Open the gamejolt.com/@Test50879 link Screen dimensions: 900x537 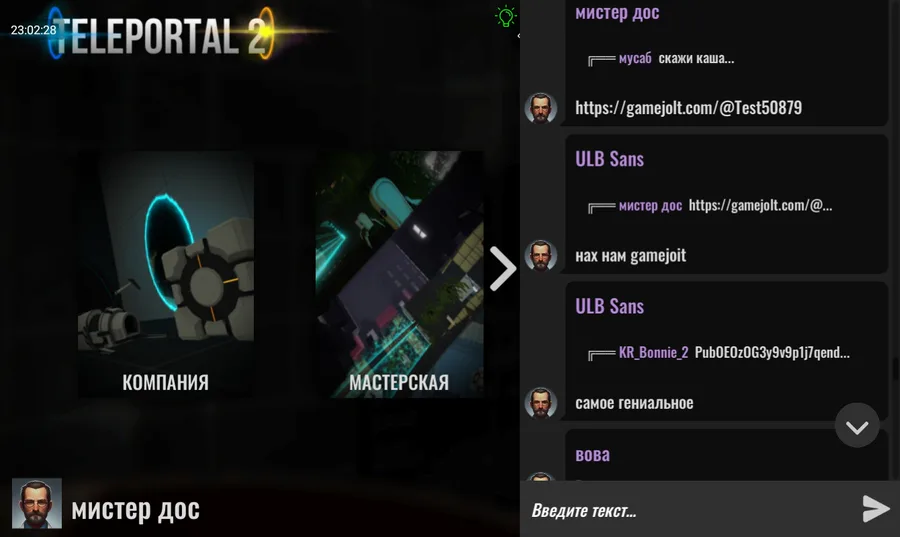point(688,107)
